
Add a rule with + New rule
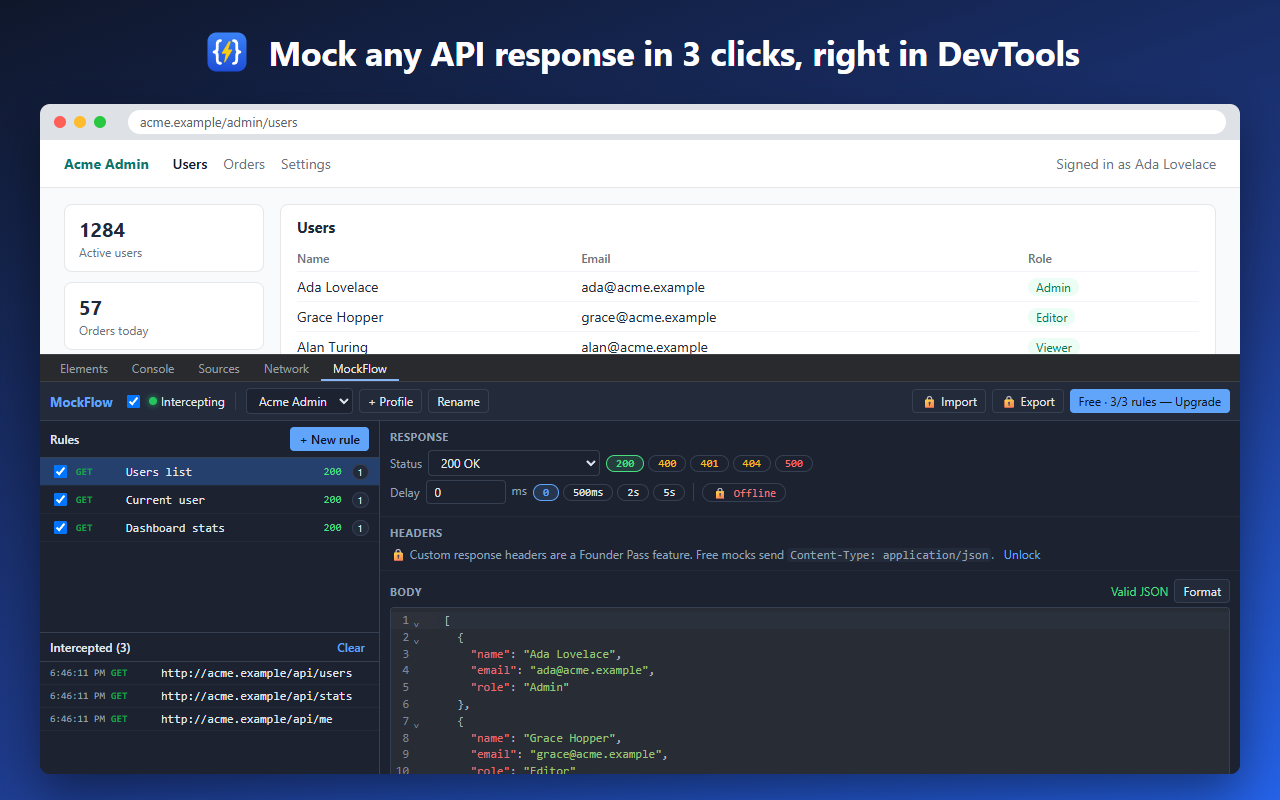330,439
